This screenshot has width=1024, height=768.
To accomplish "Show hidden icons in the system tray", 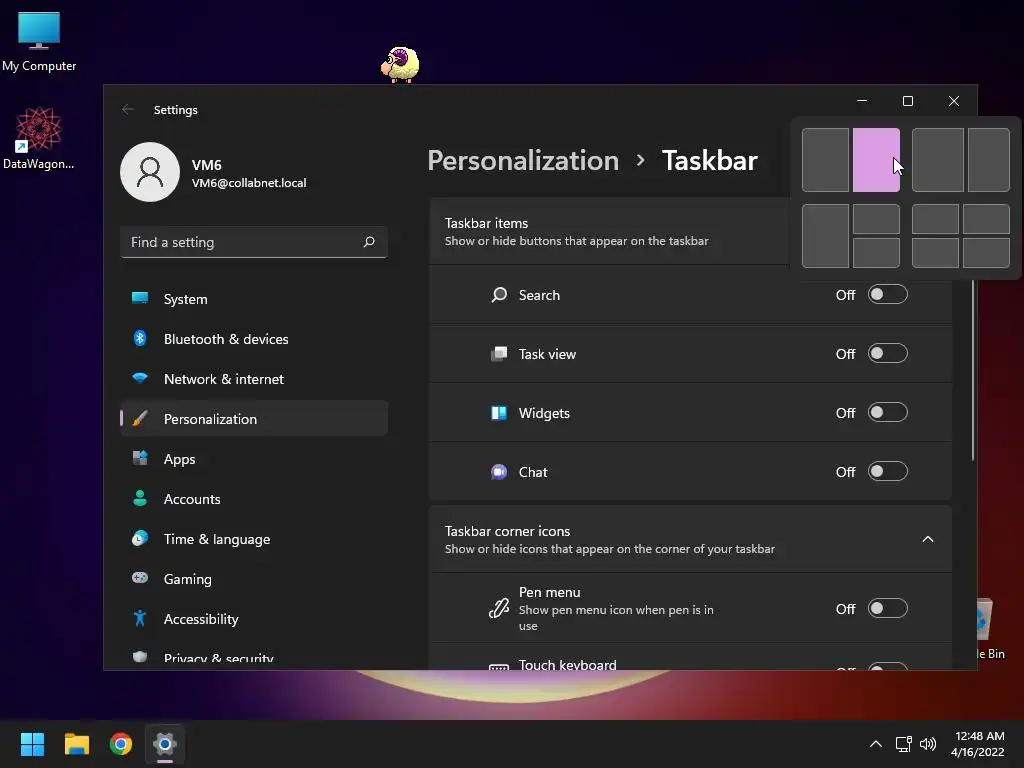I will tap(876, 744).
